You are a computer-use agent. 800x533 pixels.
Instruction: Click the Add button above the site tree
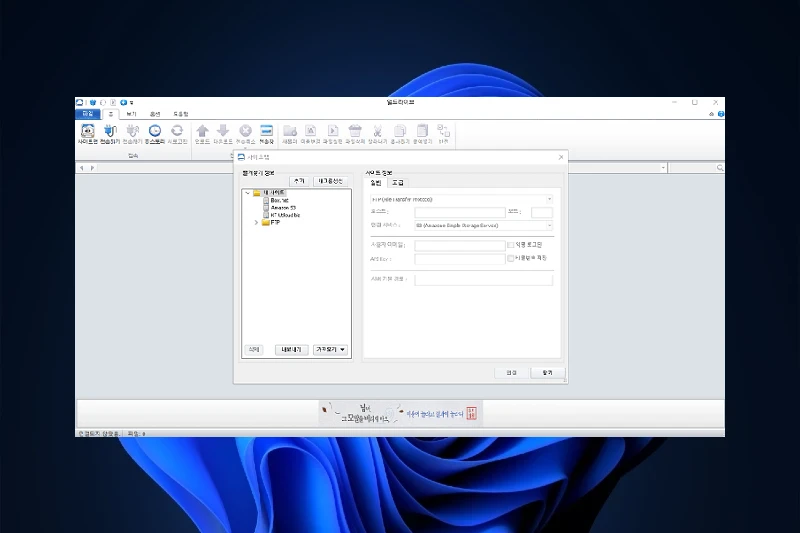(x=299, y=182)
